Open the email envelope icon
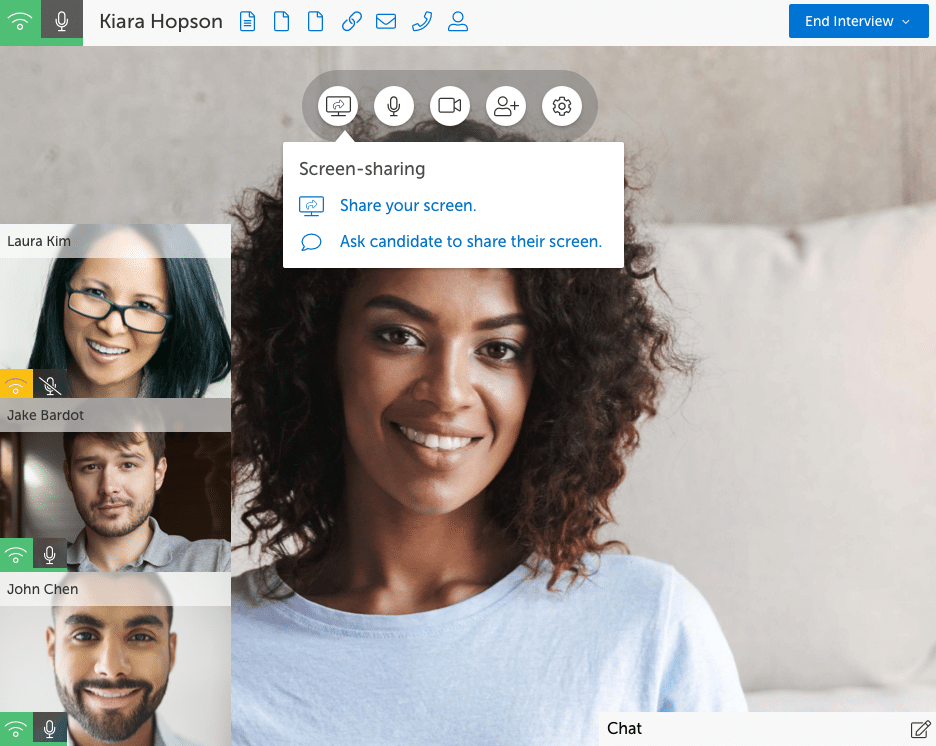This screenshot has width=936, height=746. [x=386, y=21]
